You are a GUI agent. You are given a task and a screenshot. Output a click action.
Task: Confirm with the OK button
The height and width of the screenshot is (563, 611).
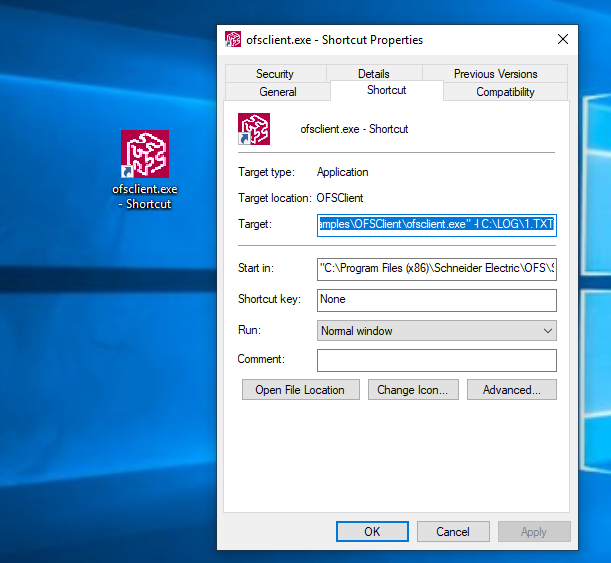pyautogui.click(x=372, y=531)
